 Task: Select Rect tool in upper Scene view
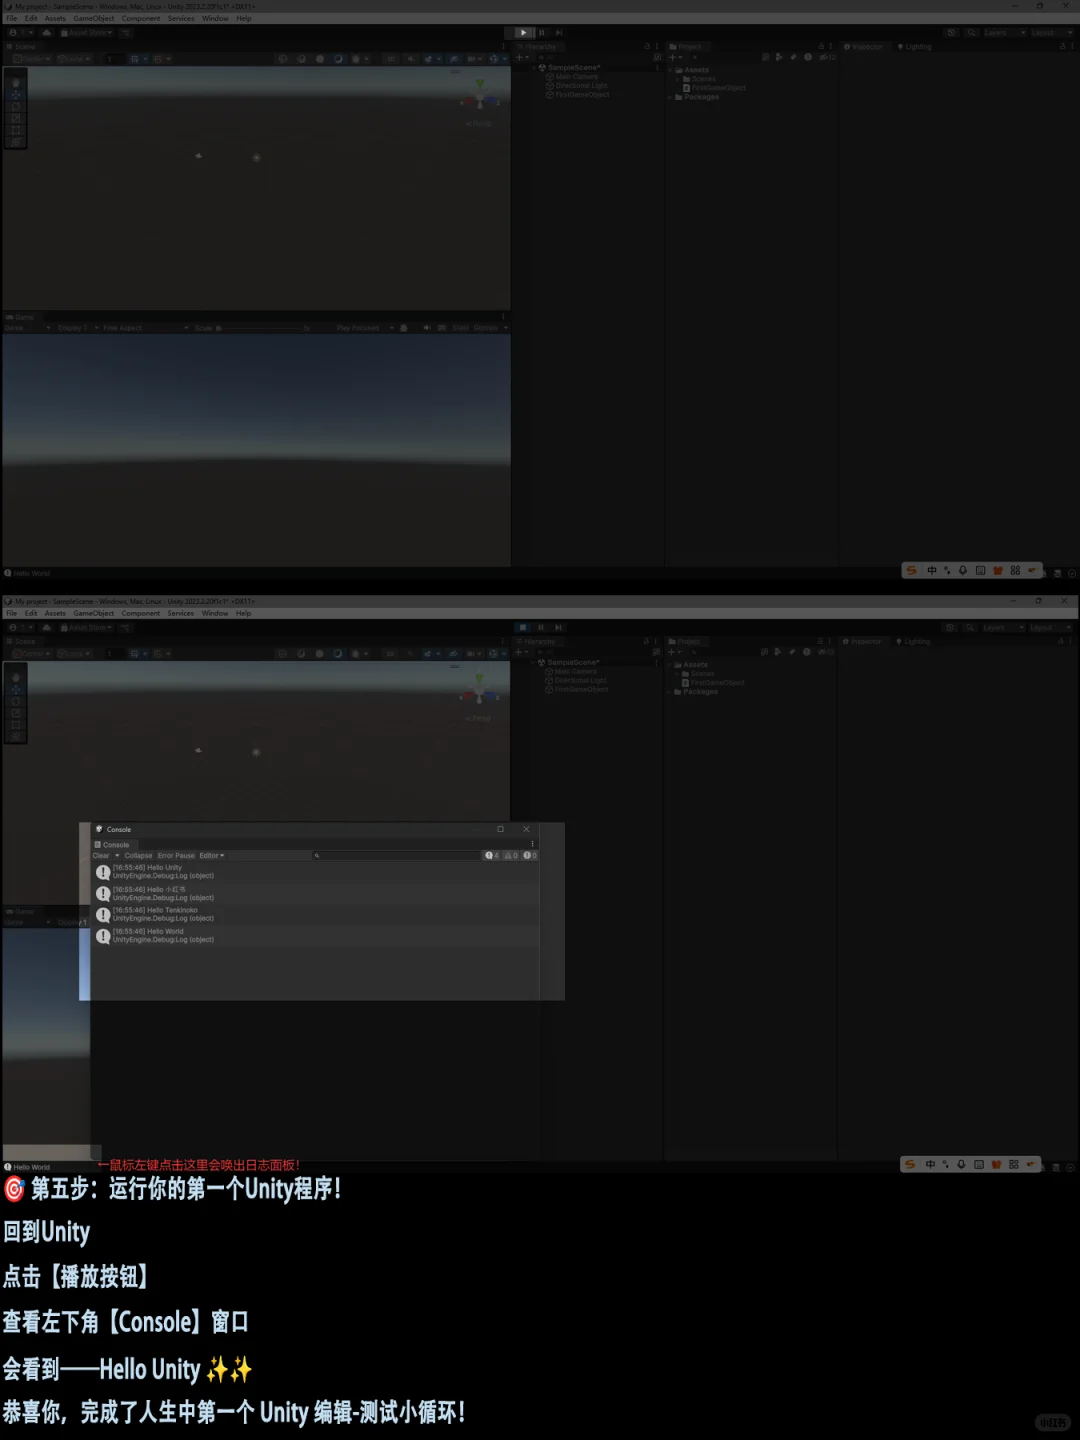[x=15, y=130]
